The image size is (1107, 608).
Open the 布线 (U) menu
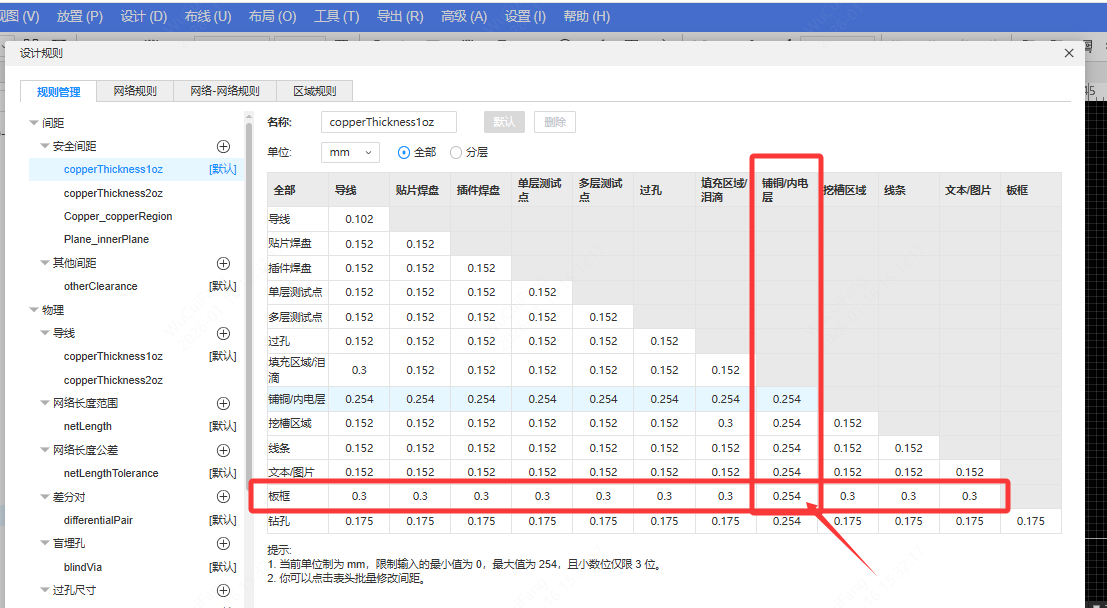(208, 16)
